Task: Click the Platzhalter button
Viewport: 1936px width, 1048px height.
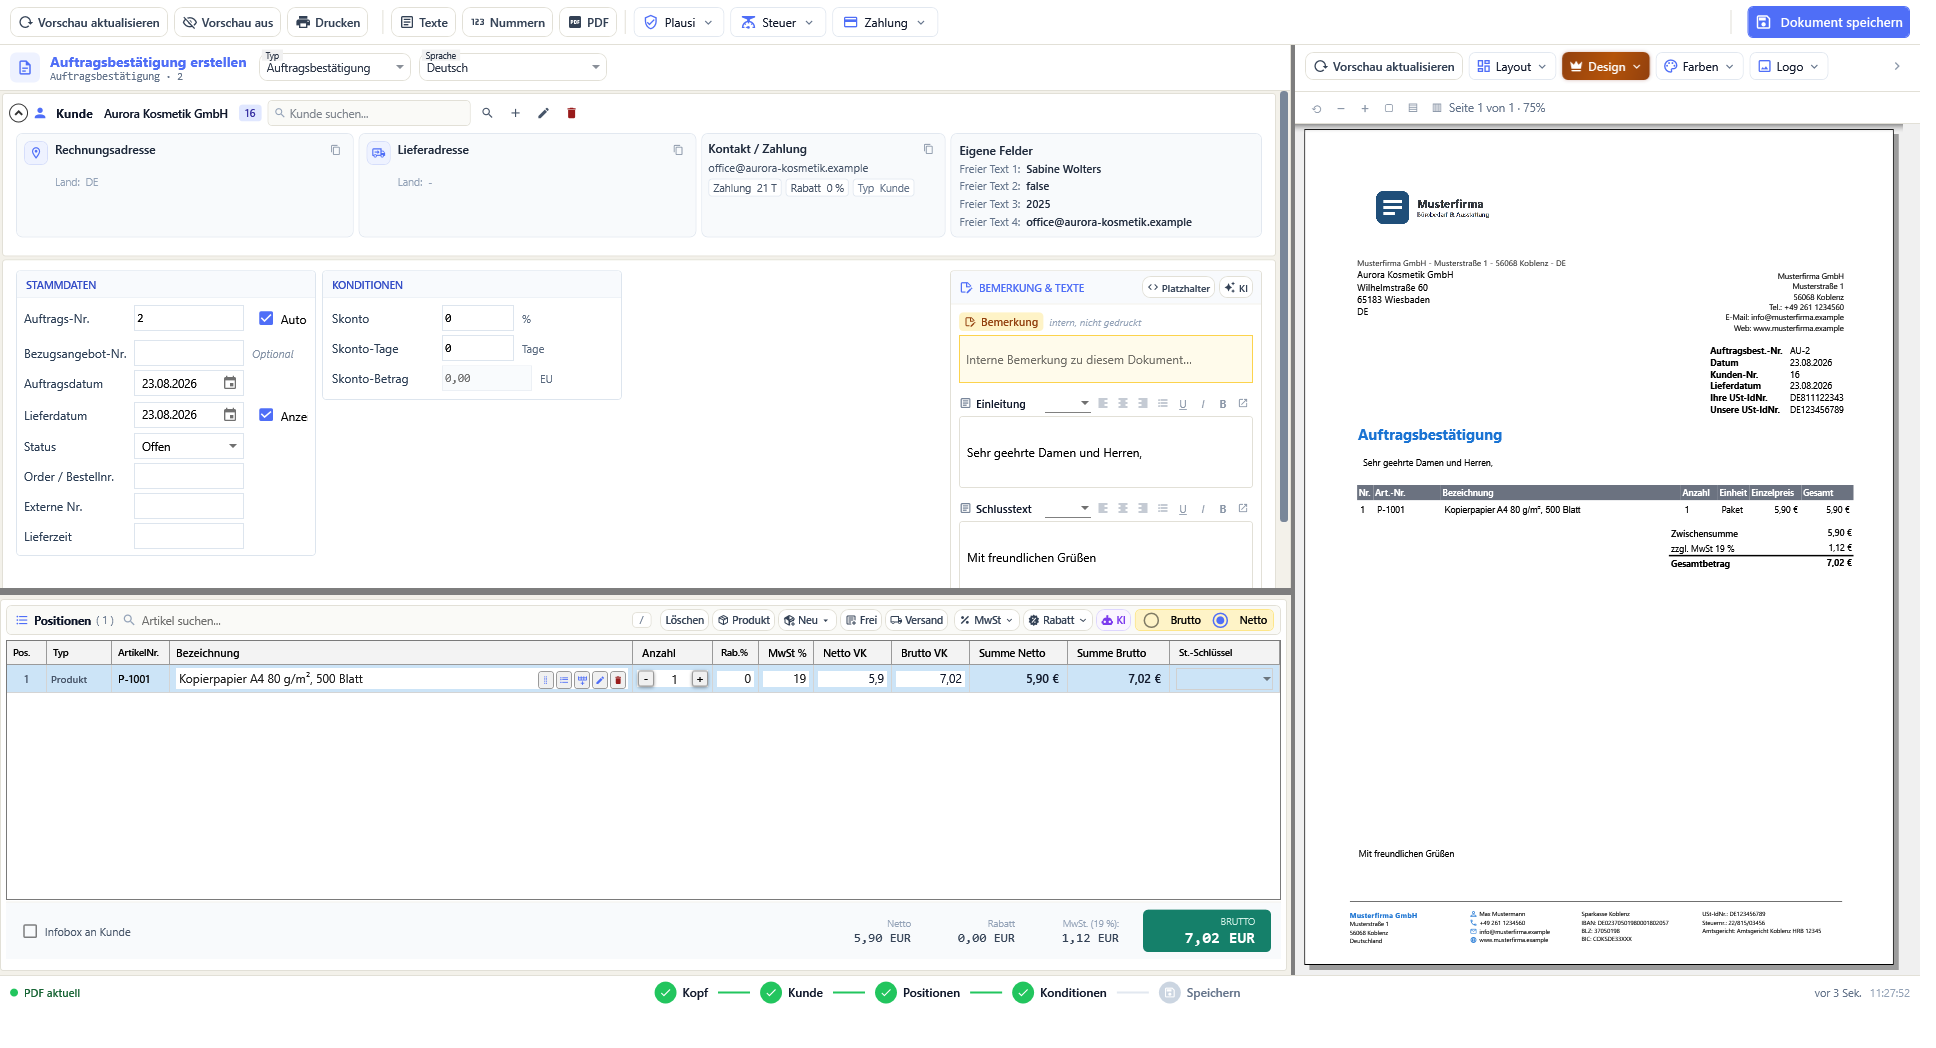Action: (1178, 288)
